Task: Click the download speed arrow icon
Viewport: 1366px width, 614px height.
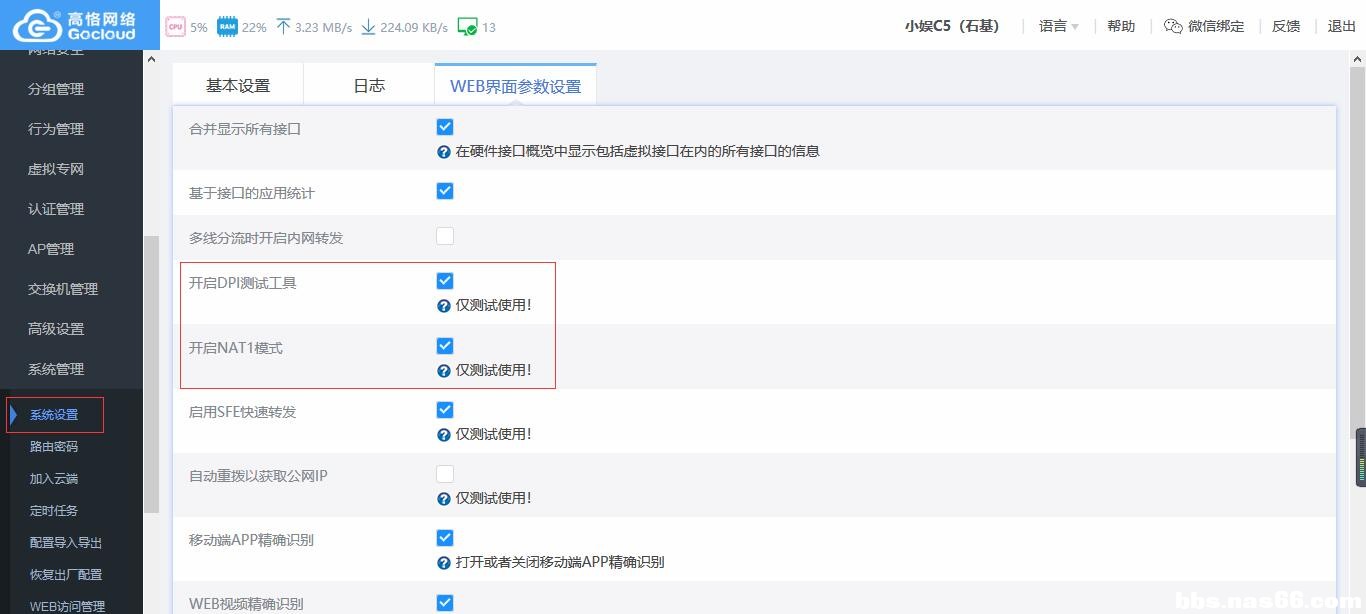Action: [368, 26]
